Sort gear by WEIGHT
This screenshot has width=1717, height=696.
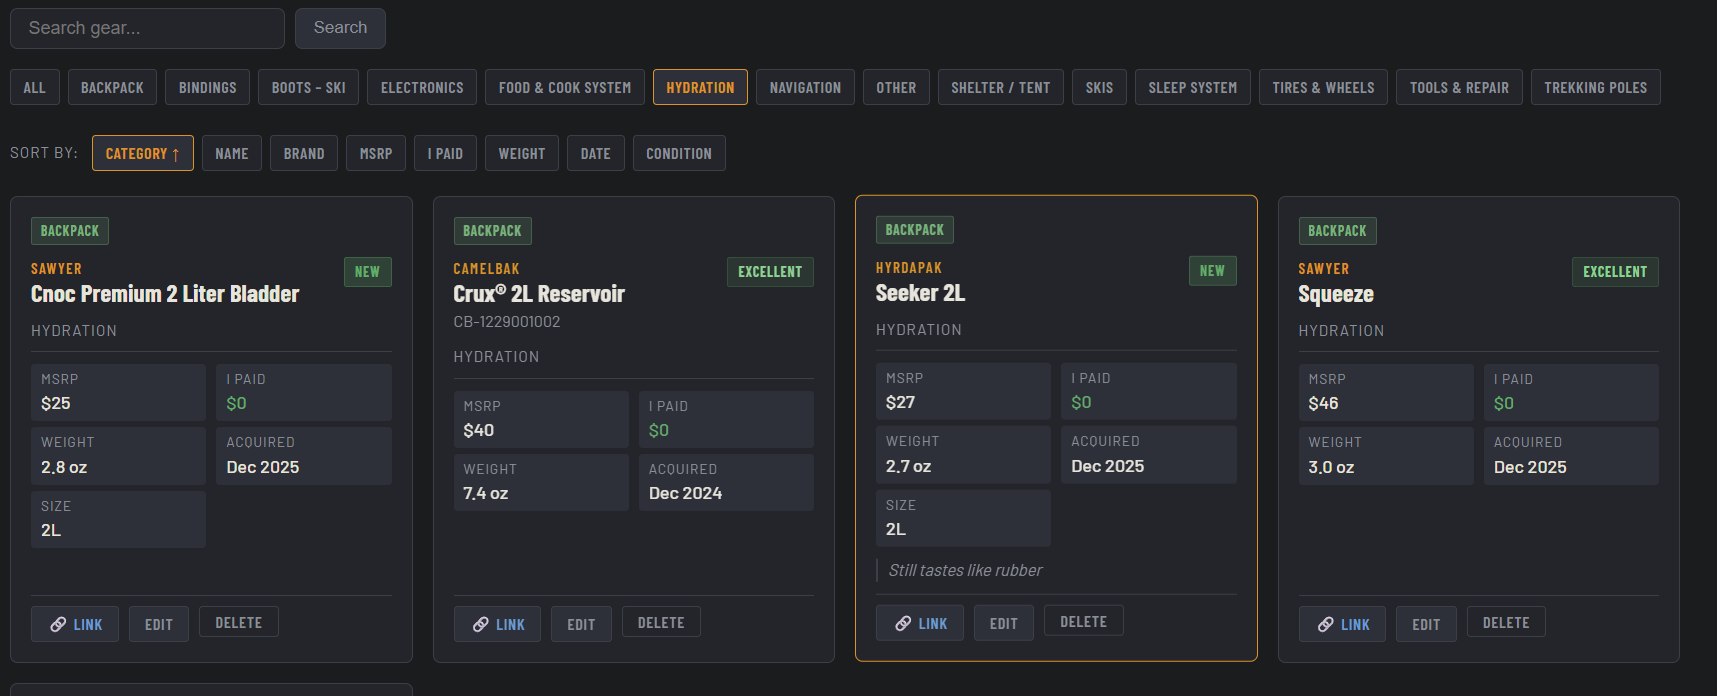(522, 153)
